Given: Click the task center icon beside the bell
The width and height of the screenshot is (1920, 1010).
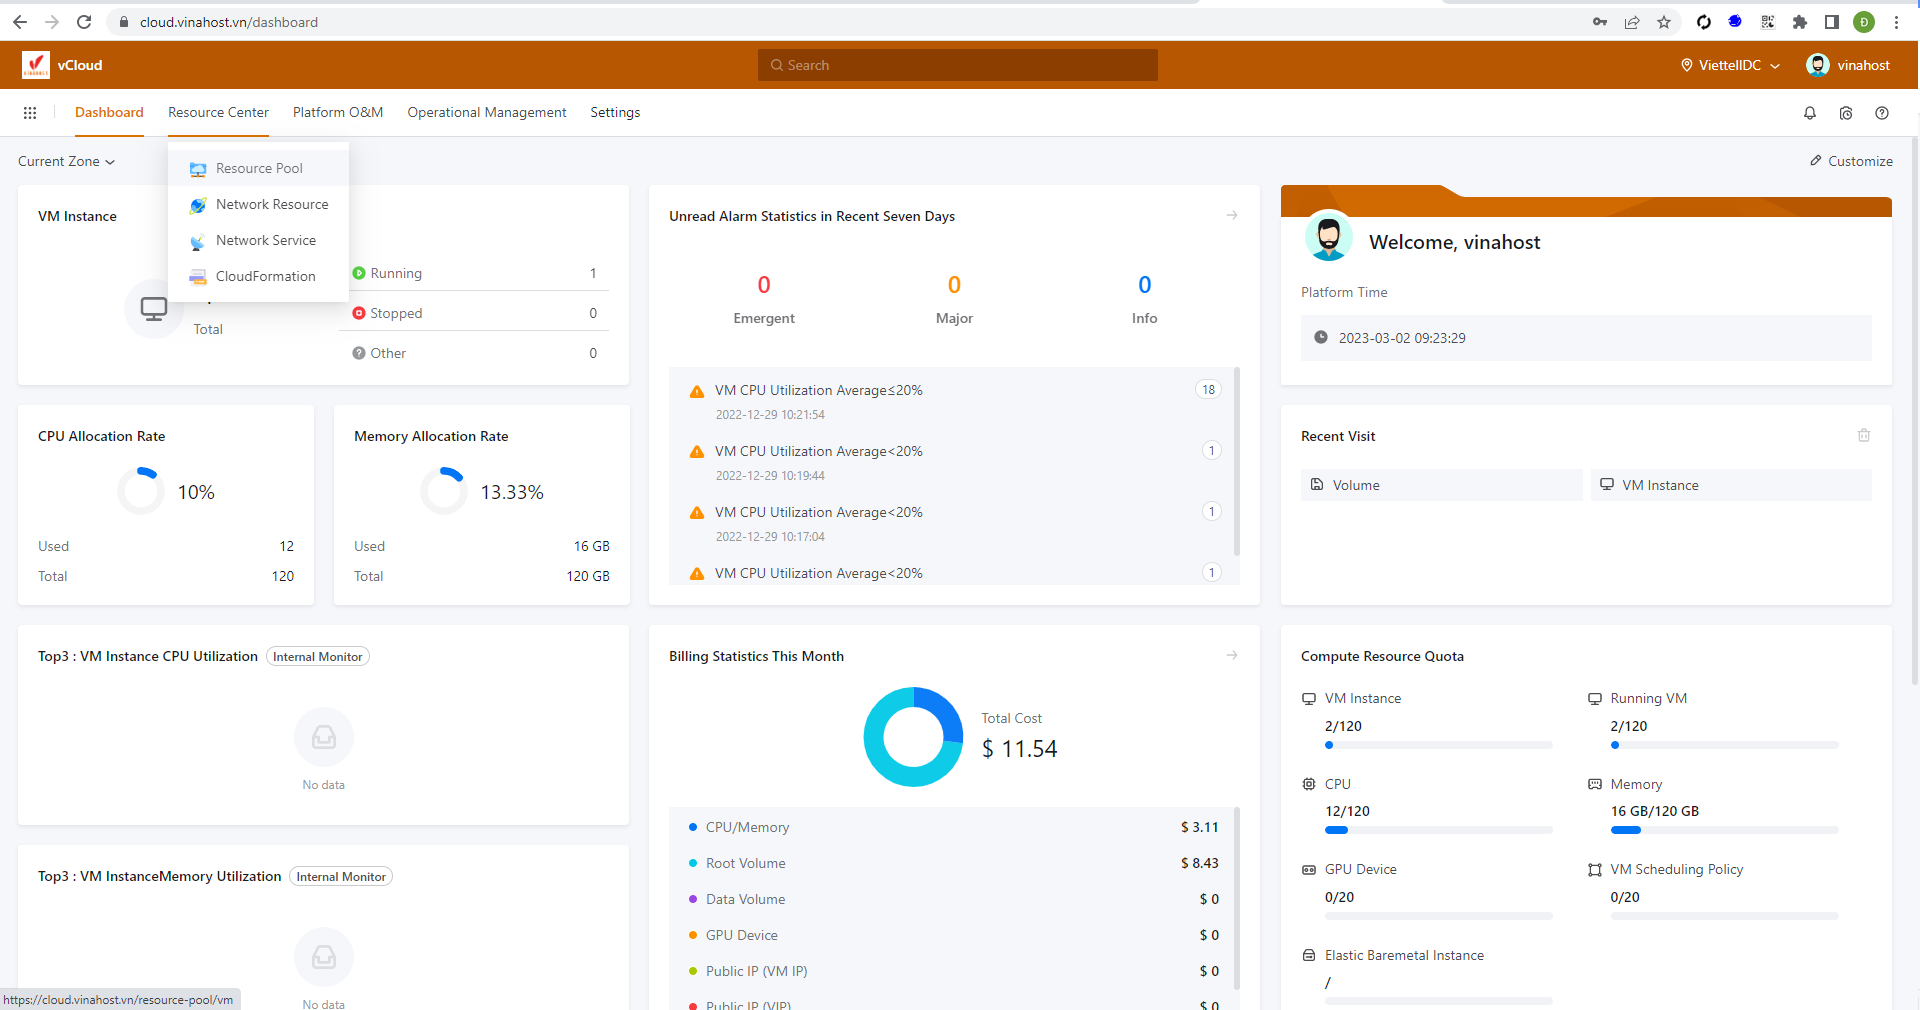Looking at the screenshot, I should tap(1845, 113).
